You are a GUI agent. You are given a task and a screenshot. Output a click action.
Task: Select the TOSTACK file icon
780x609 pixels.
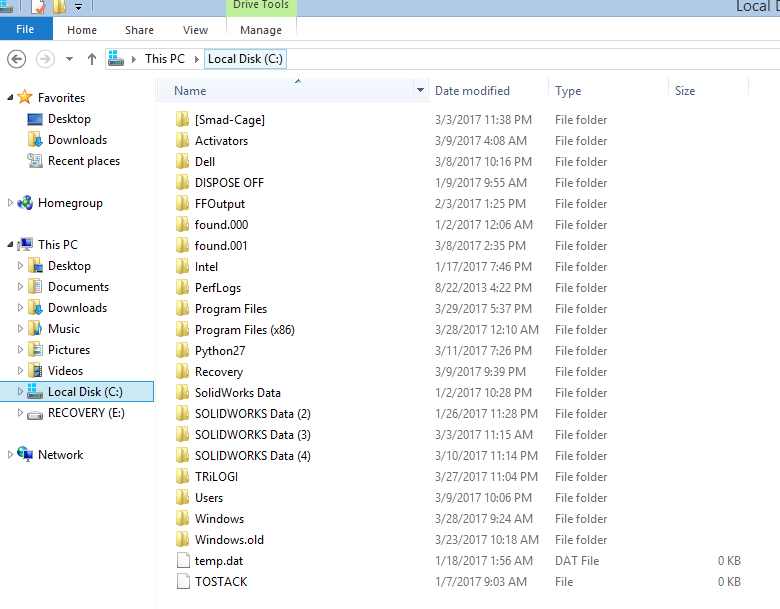click(184, 581)
